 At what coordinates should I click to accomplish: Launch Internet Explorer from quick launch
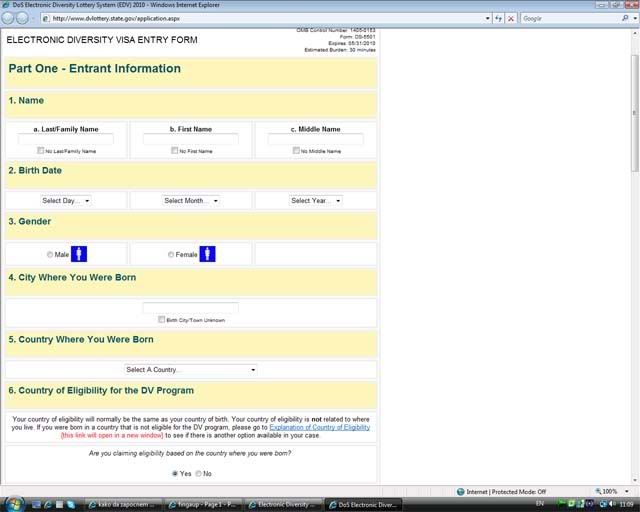(x=48, y=504)
